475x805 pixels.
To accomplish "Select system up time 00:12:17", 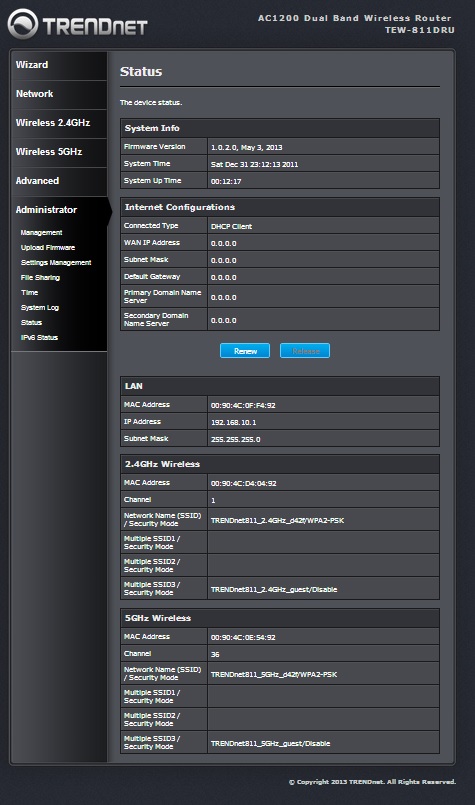I will point(226,181).
